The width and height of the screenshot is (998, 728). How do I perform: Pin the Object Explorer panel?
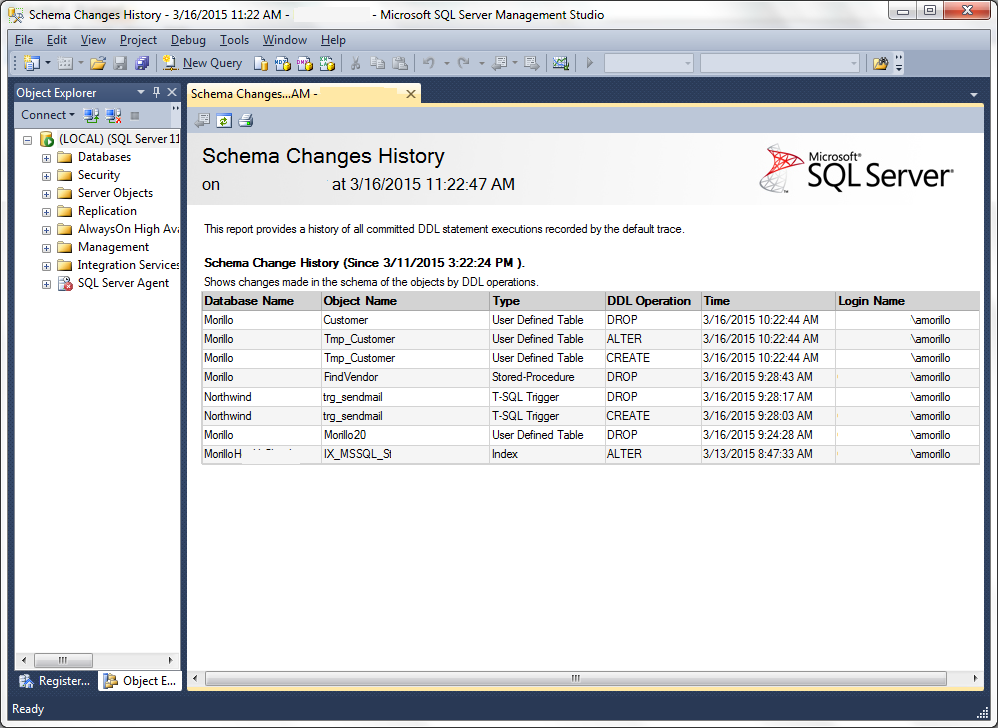tap(157, 92)
